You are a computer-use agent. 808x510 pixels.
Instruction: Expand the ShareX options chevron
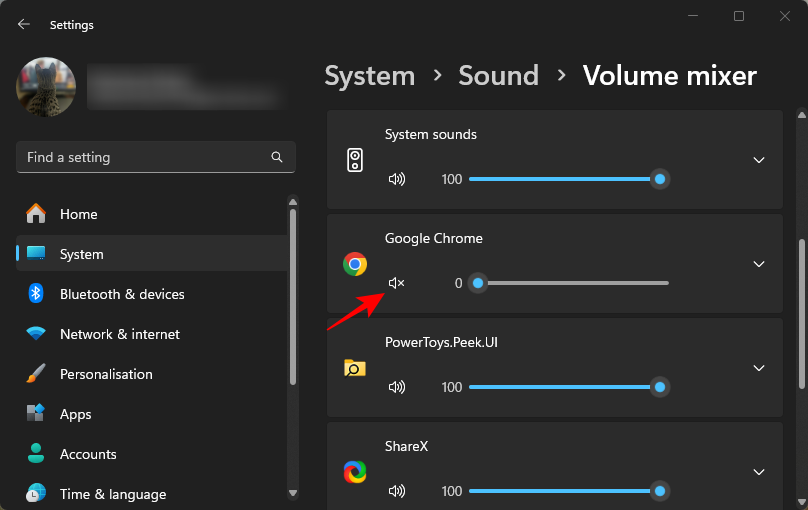tap(759, 472)
